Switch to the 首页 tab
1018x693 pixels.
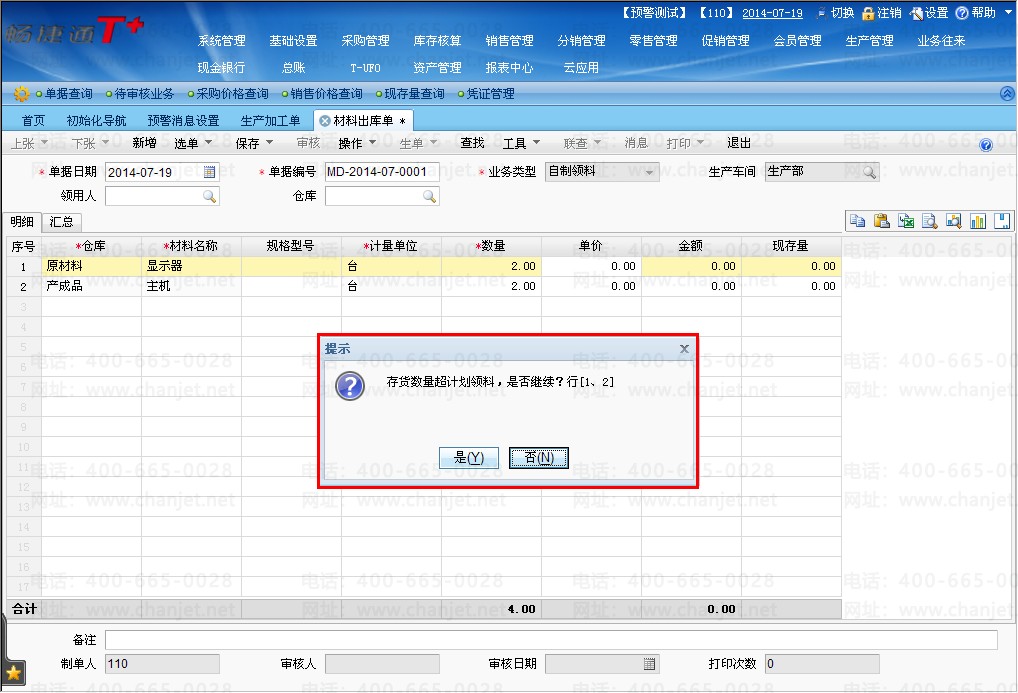(33, 121)
